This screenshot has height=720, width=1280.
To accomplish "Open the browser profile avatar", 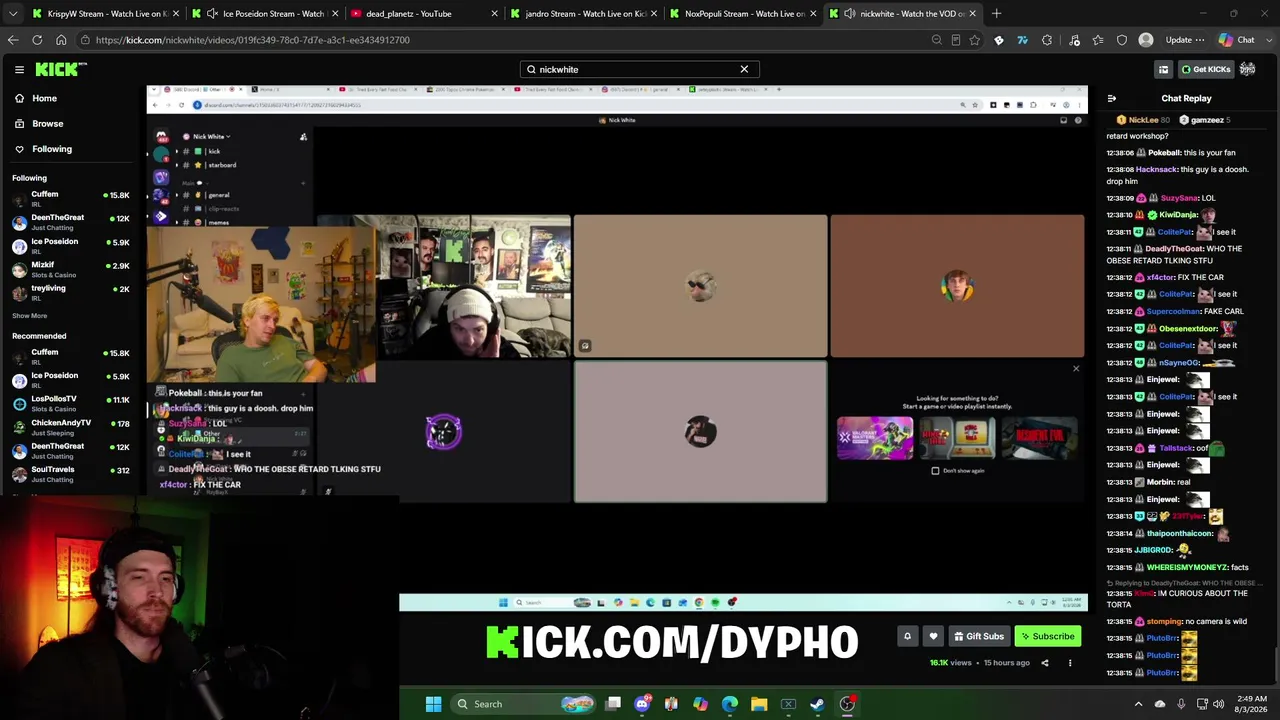I will click(1146, 40).
